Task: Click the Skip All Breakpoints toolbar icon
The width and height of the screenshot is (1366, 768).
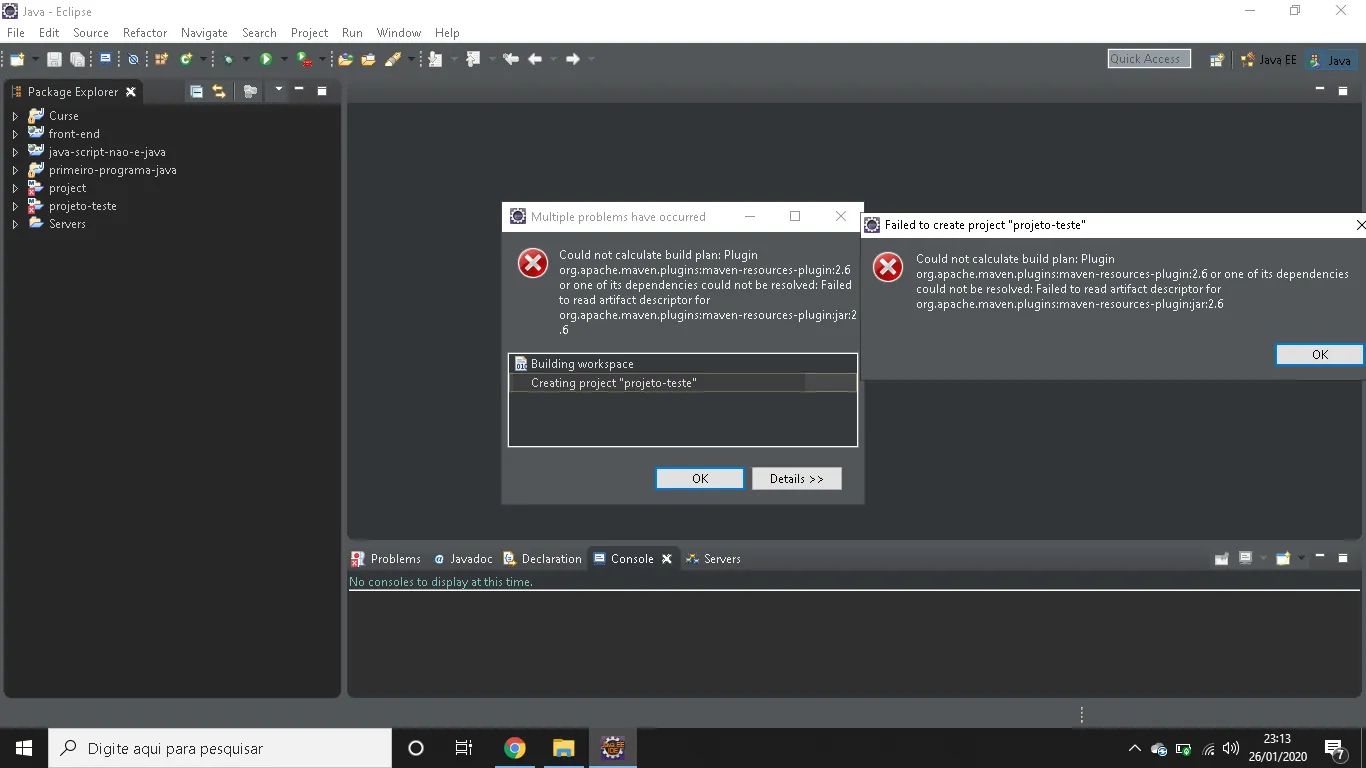Action: click(x=133, y=60)
